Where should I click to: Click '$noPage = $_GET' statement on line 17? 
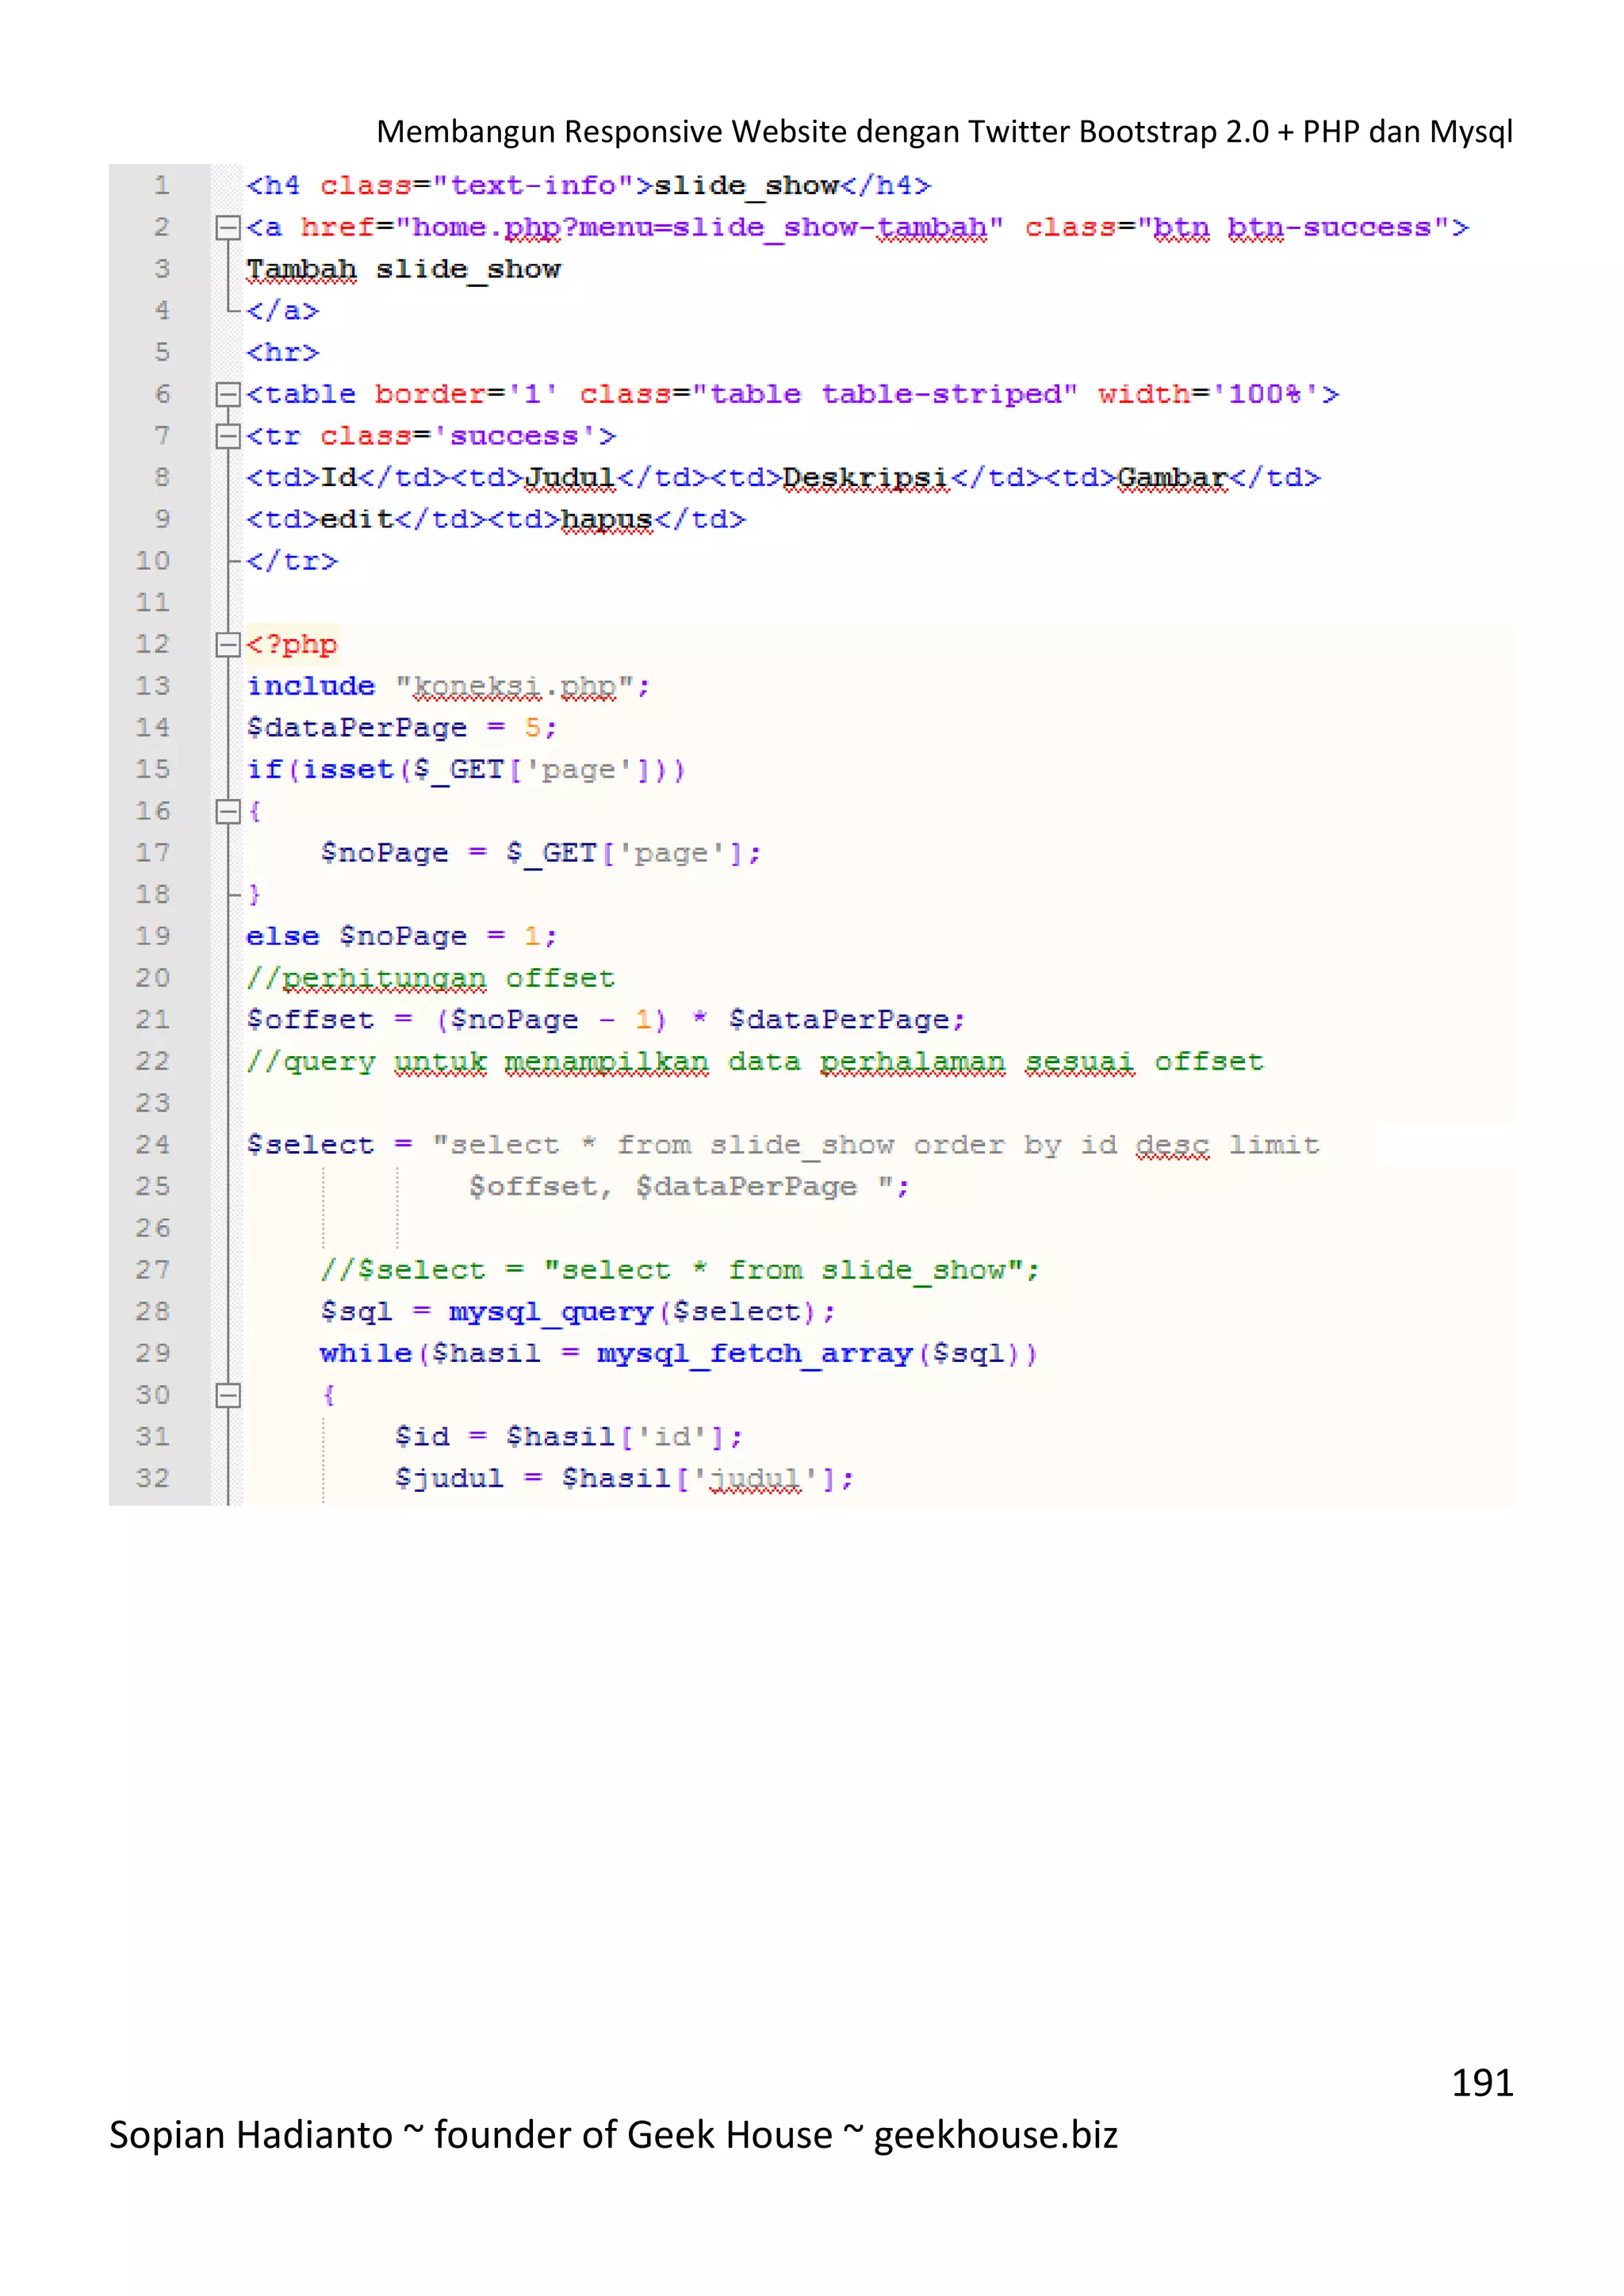tap(541, 853)
